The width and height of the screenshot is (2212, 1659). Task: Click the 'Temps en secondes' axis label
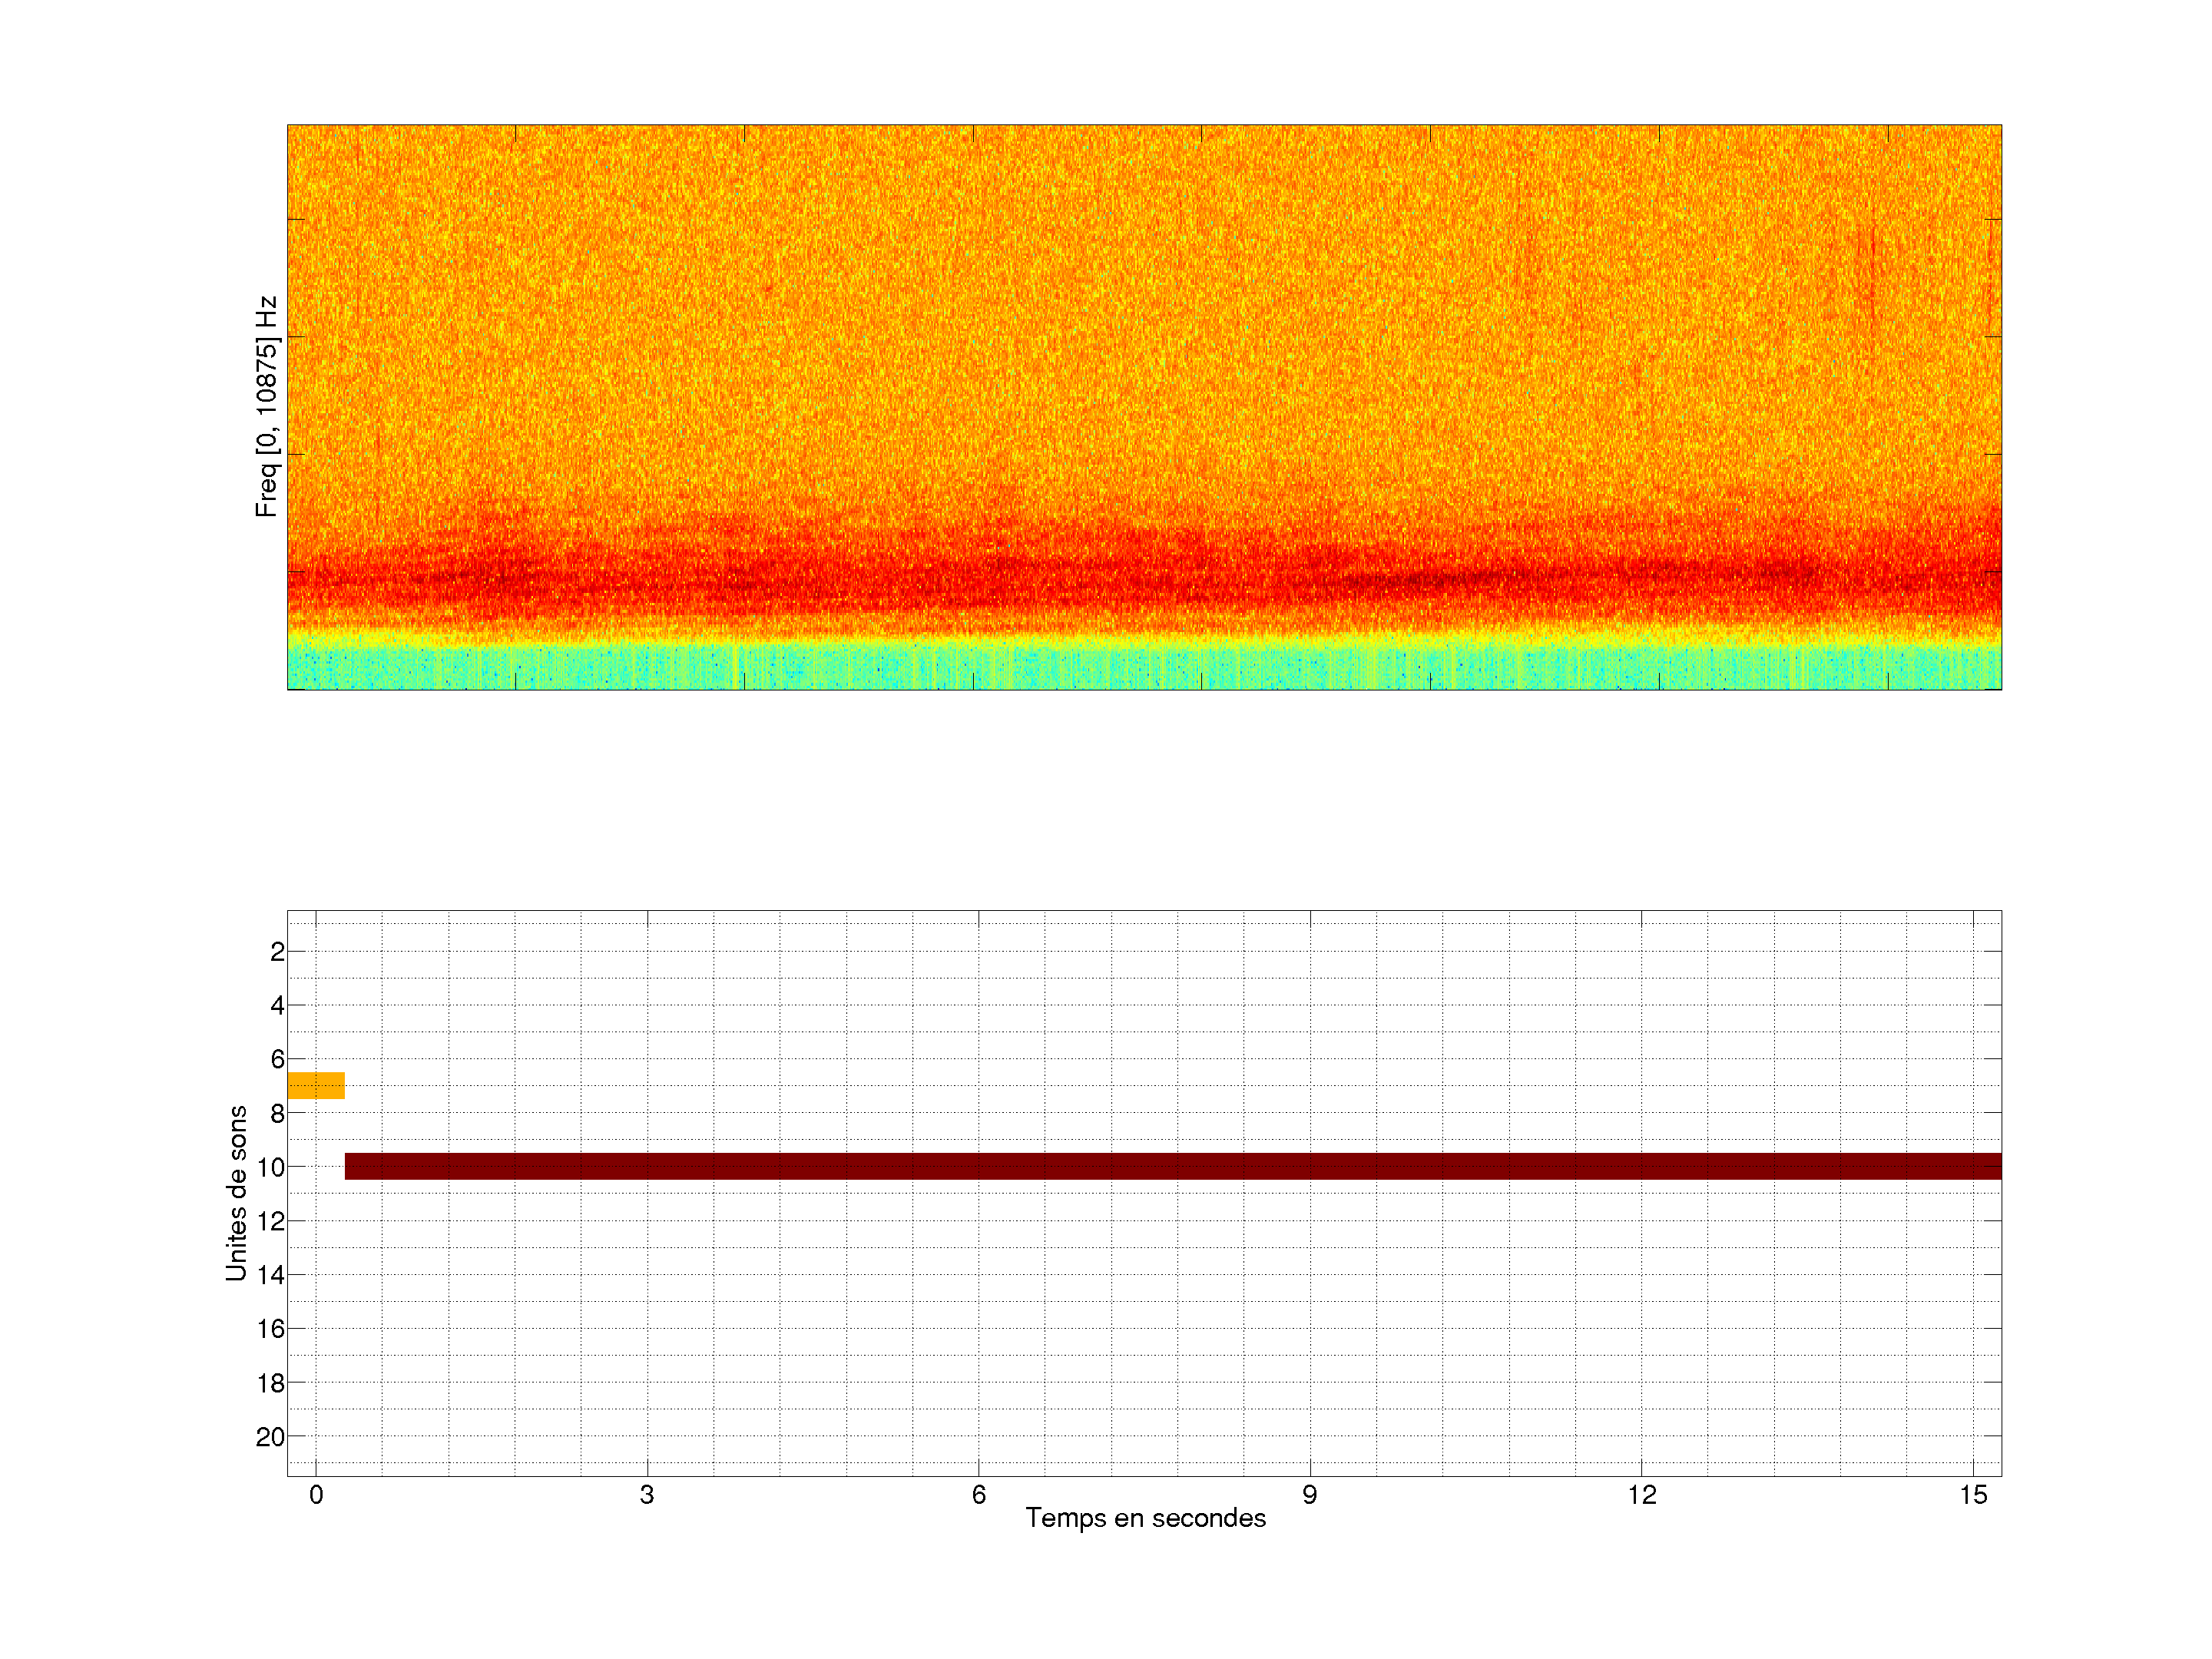click(x=1145, y=1518)
